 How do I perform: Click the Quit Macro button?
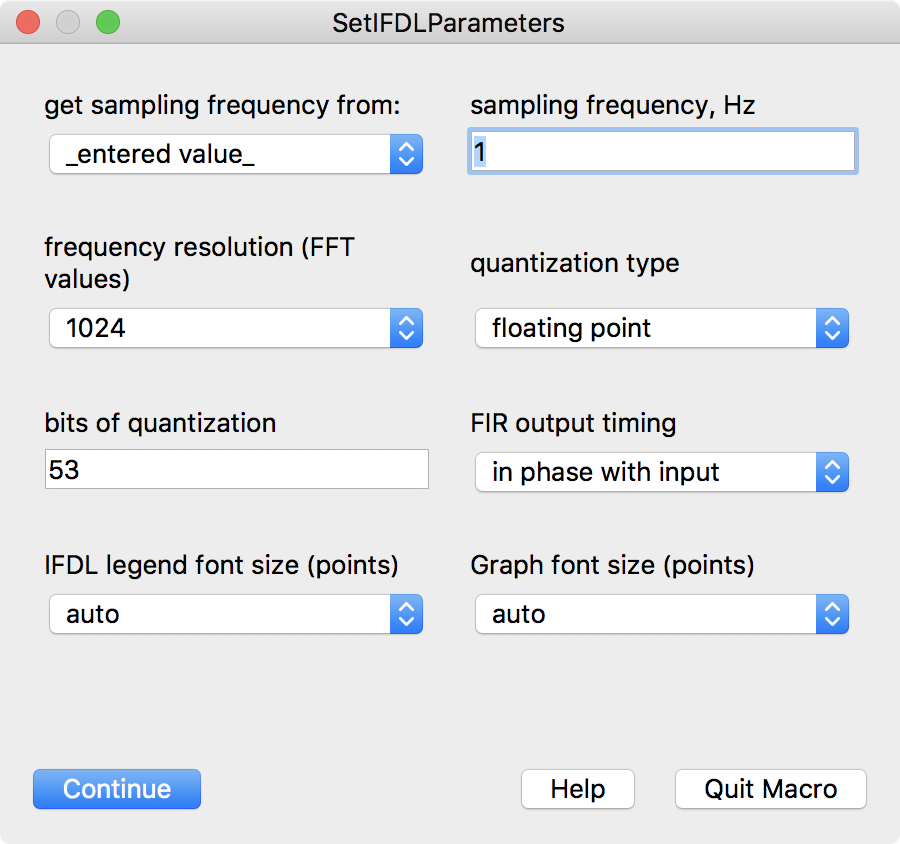[x=770, y=789]
